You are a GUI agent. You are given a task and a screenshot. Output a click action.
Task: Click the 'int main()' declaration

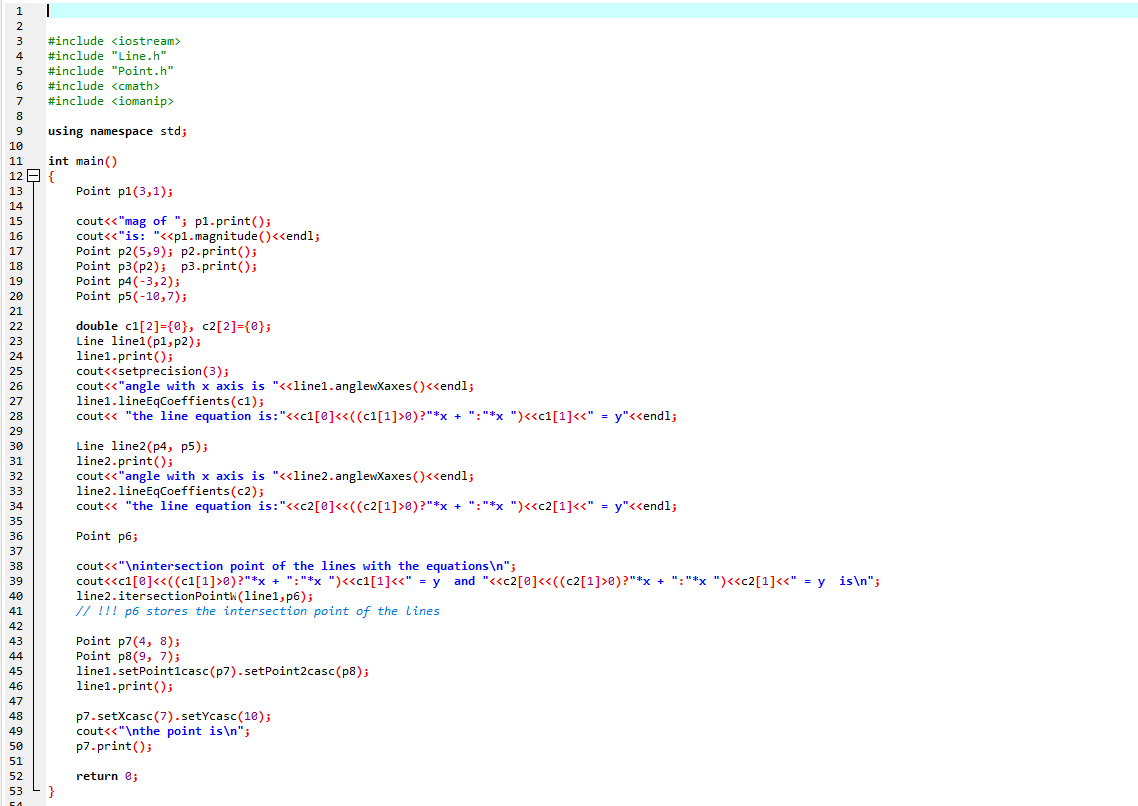[82, 161]
